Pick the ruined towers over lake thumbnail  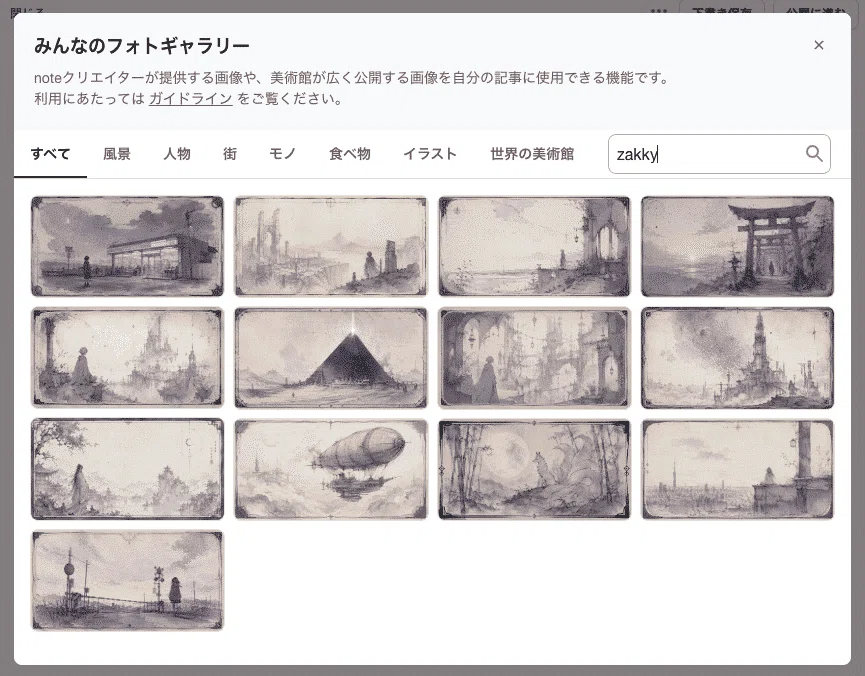(331, 246)
